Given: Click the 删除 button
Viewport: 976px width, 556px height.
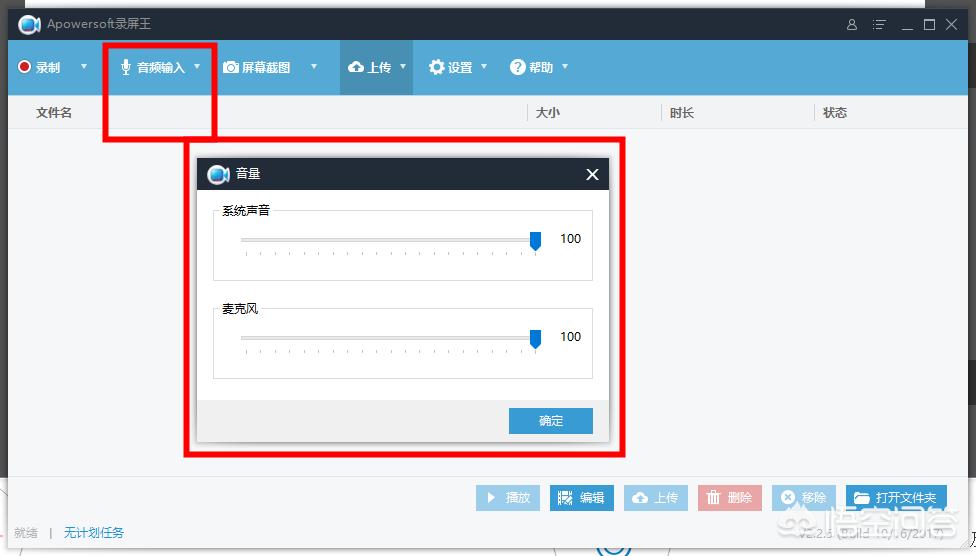Looking at the screenshot, I should tap(730, 498).
